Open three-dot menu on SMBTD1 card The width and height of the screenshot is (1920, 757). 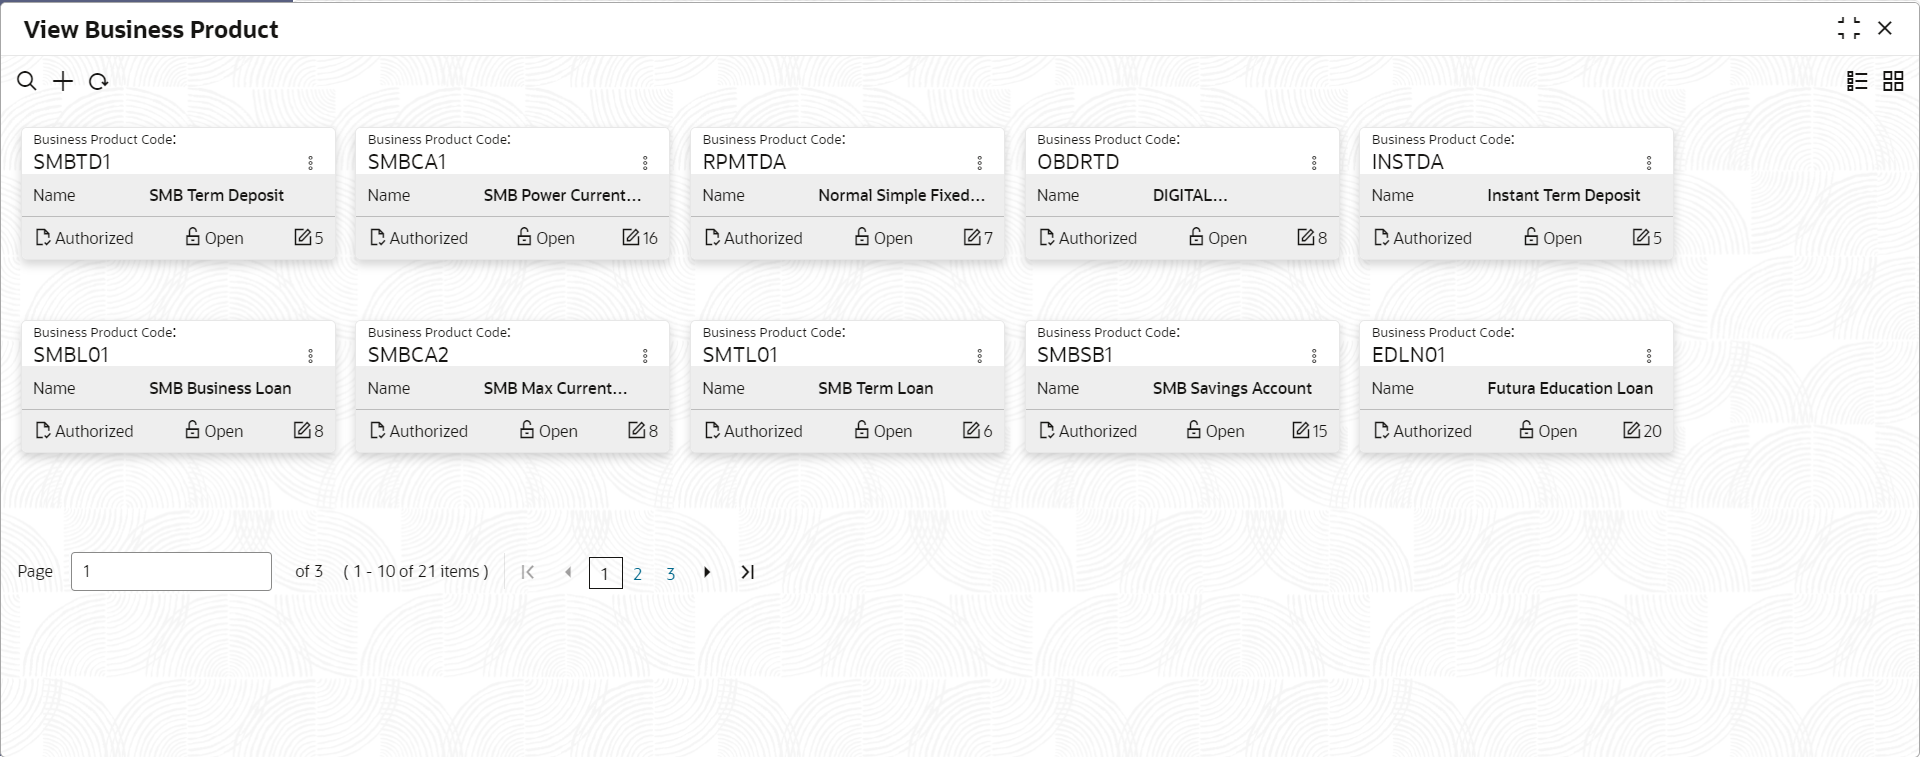(x=310, y=162)
